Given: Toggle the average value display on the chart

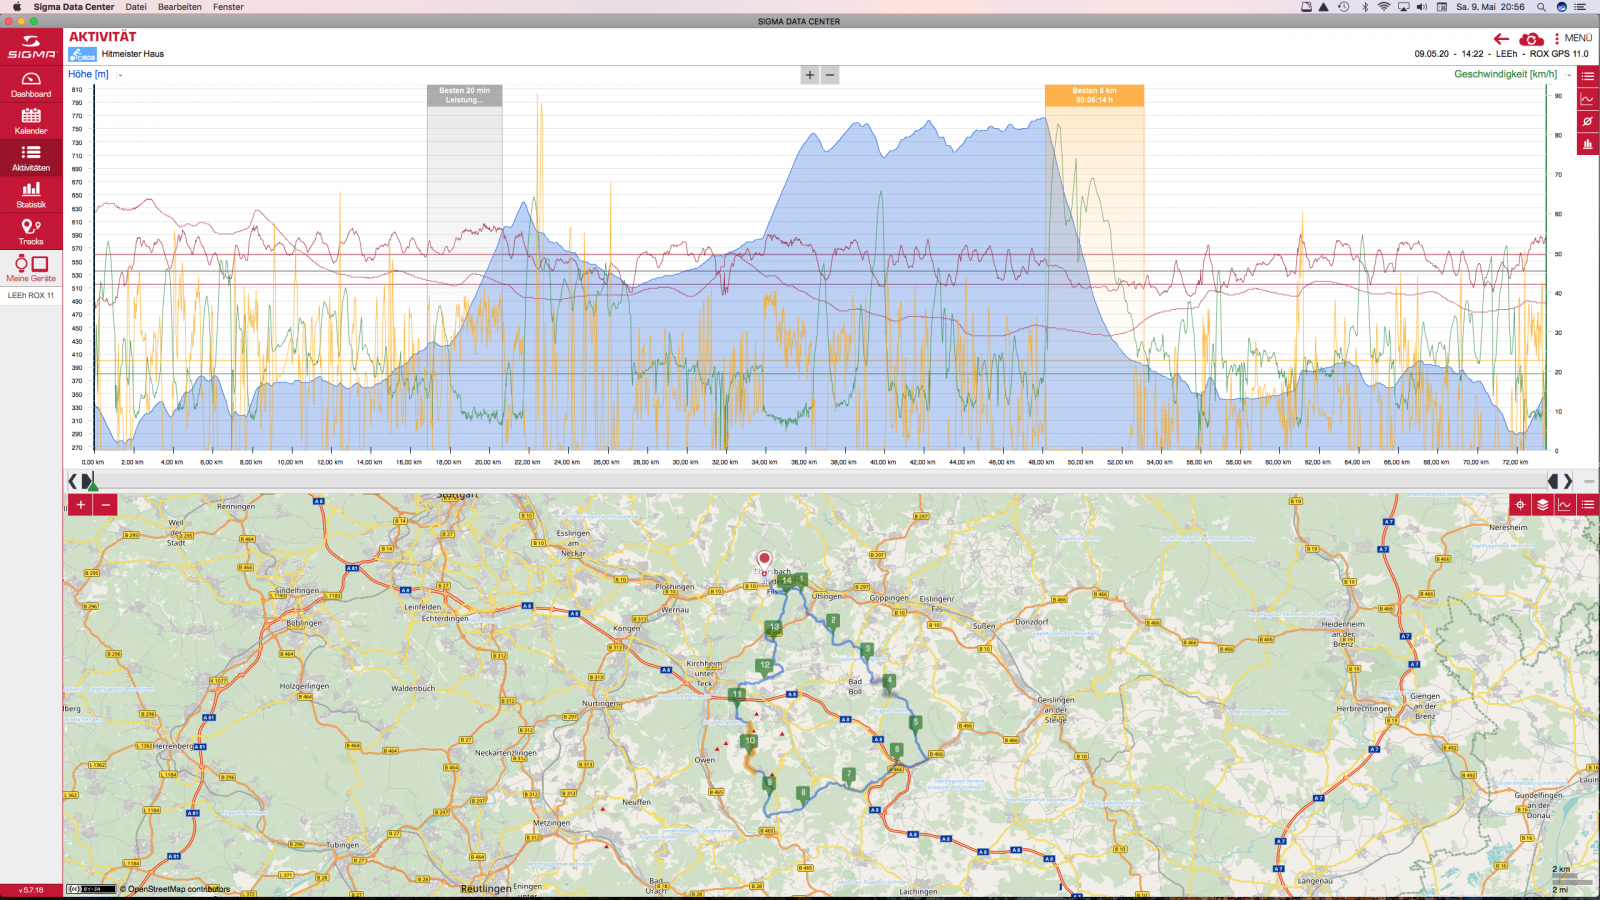Looking at the screenshot, I should [1587, 121].
